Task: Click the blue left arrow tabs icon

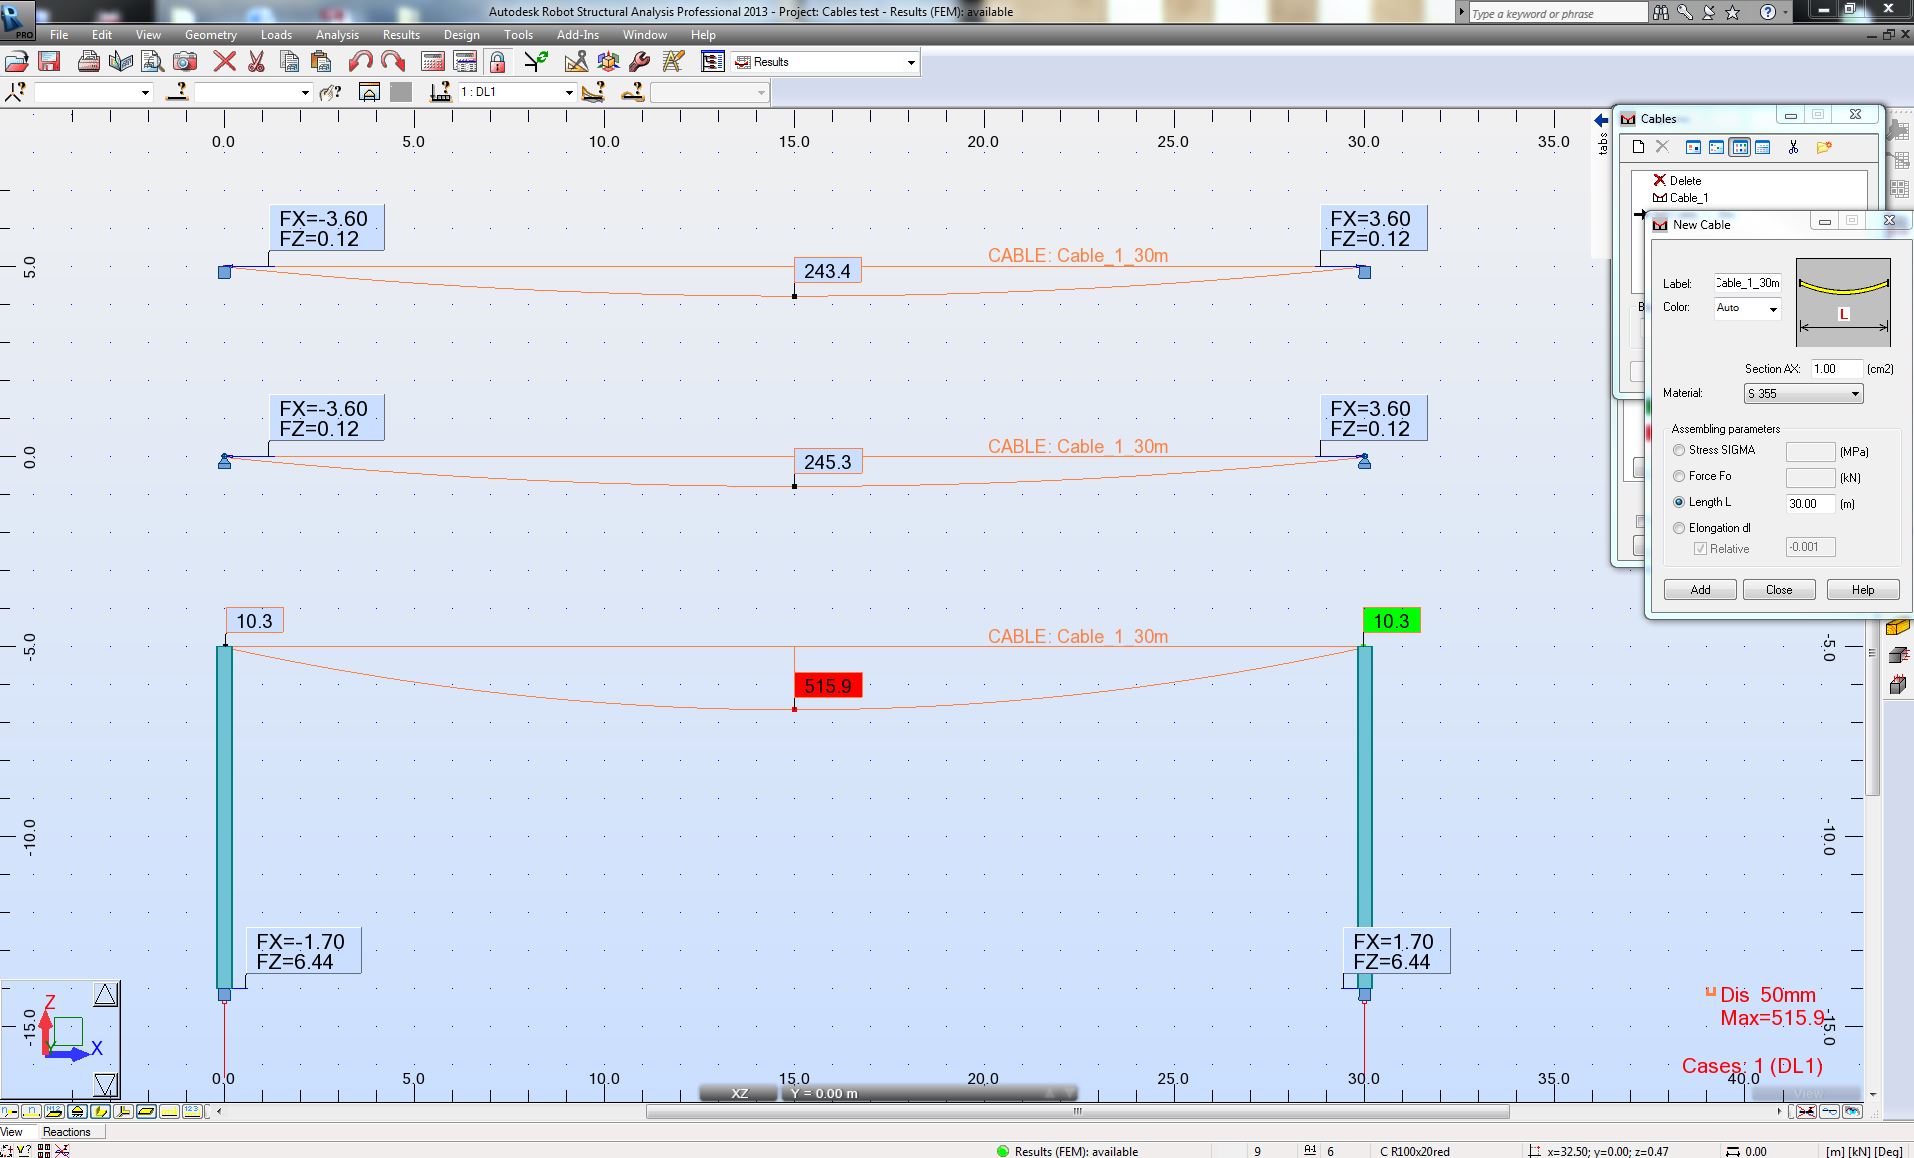Action: [x=1601, y=121]
